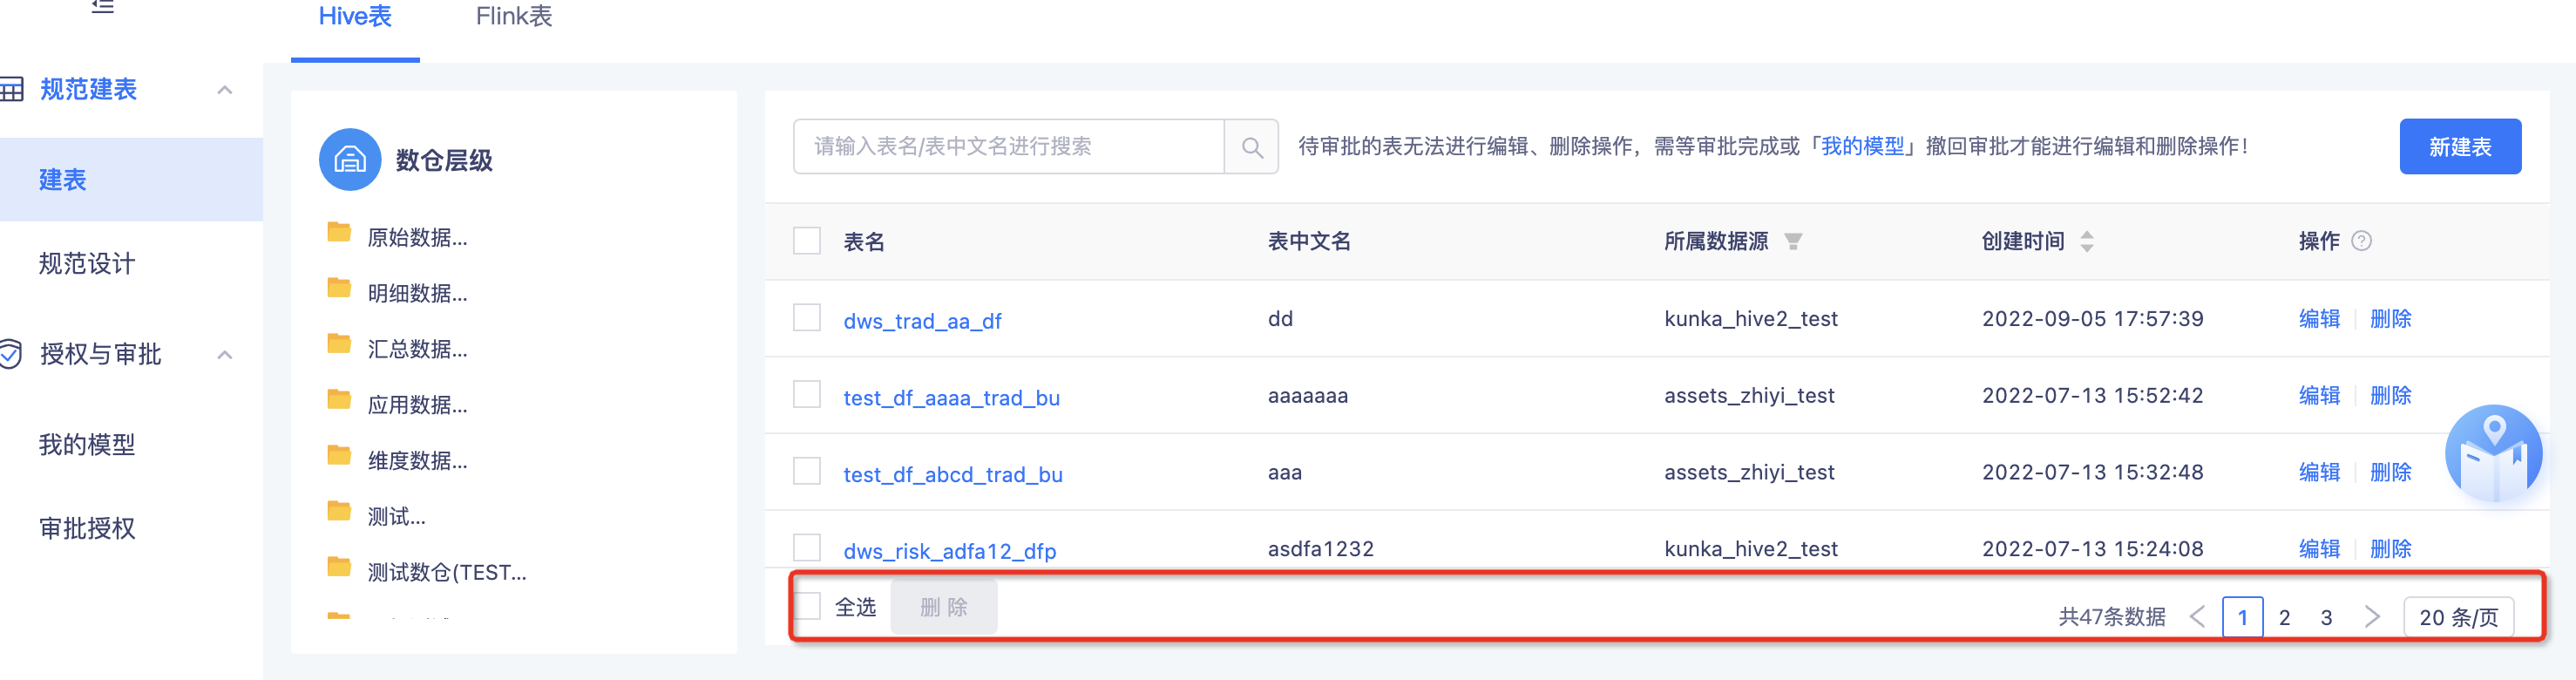Click the 数仓层级 warehouse icon
The image size is (2576, 680).
(x=350, y=159)
